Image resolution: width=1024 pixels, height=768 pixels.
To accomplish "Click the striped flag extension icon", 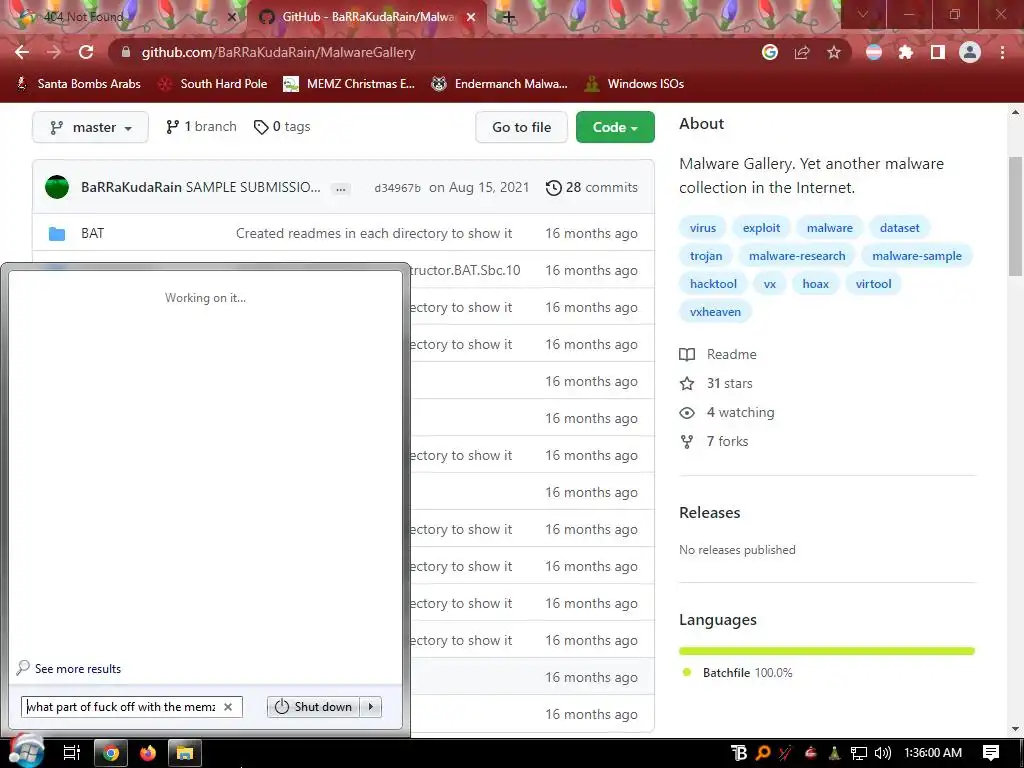I will 874,52.
